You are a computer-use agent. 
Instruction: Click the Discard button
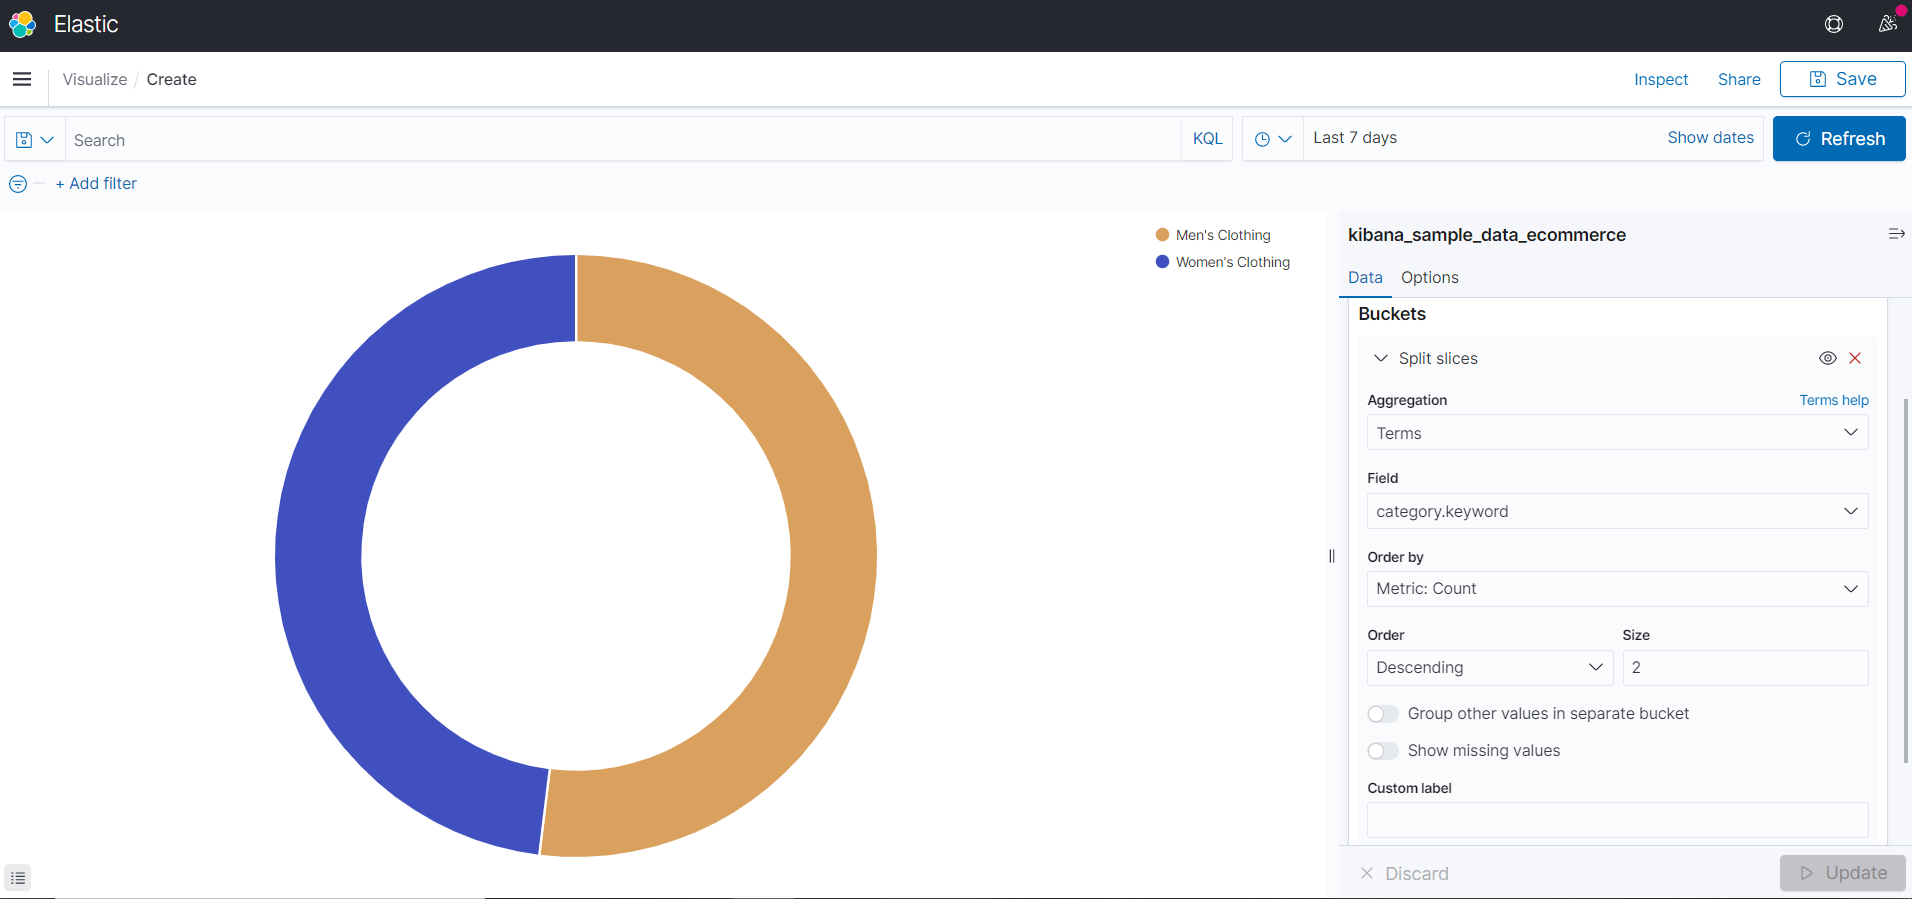coord(1405,873)
